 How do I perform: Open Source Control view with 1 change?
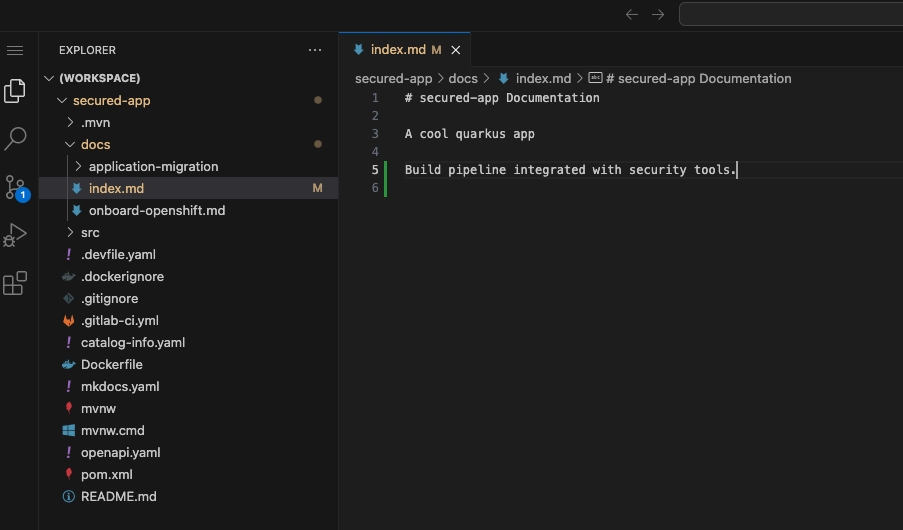[x=15, y=187]
